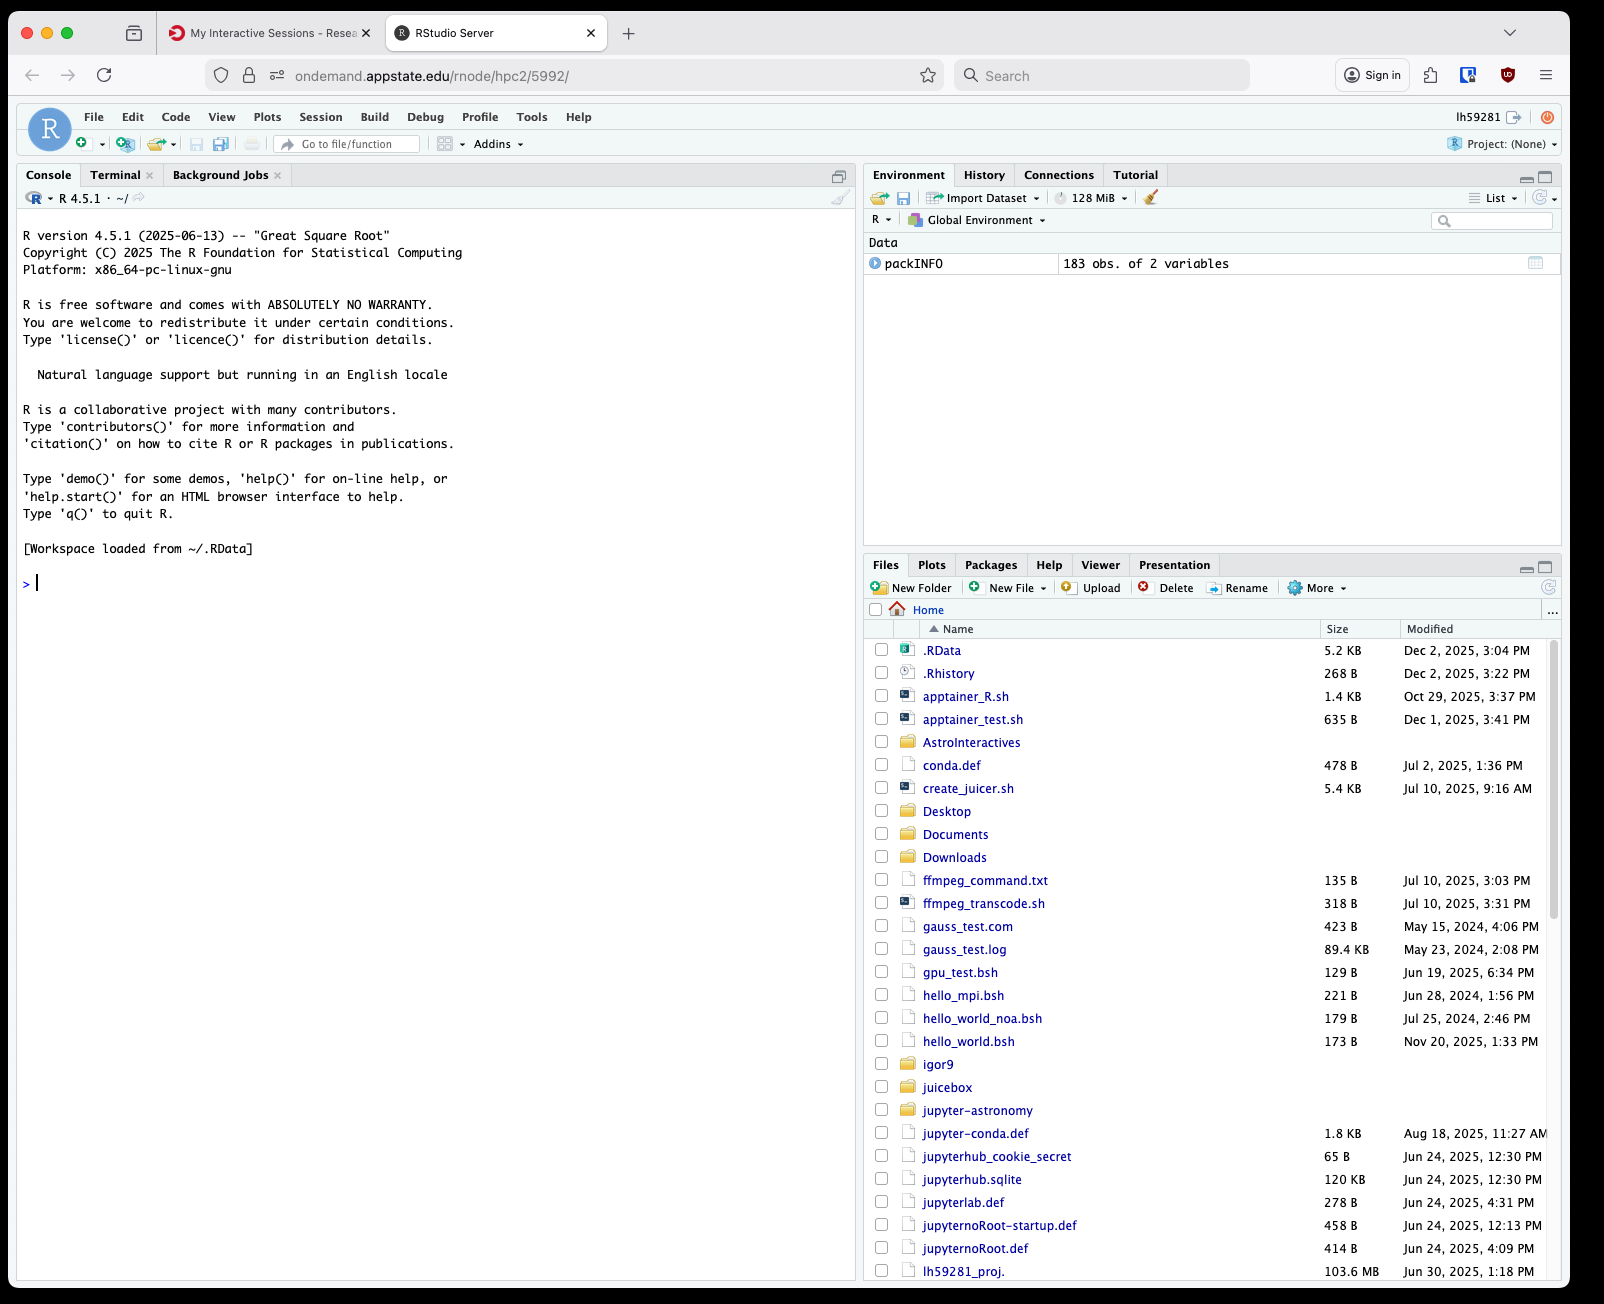This screenshot has width=1604, height=1304.
Task: Toggle the select-all checkbox beside Home
Action: pos(876,610)
